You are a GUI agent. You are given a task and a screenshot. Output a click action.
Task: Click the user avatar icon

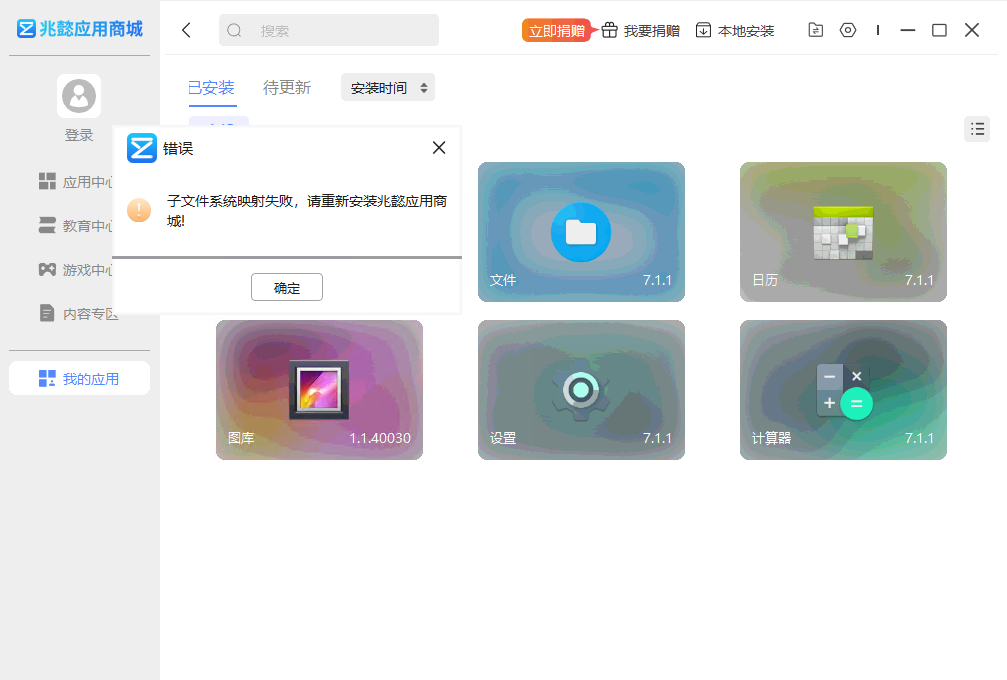79,96
